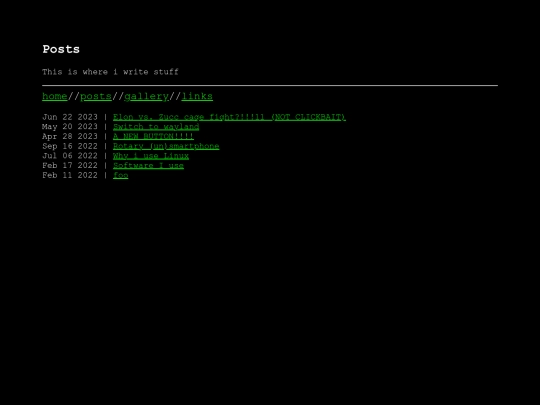The height and width of the screenshot is (405, 540).
Task: Click the date Feb 11 2022
Action: pos(70,175)
